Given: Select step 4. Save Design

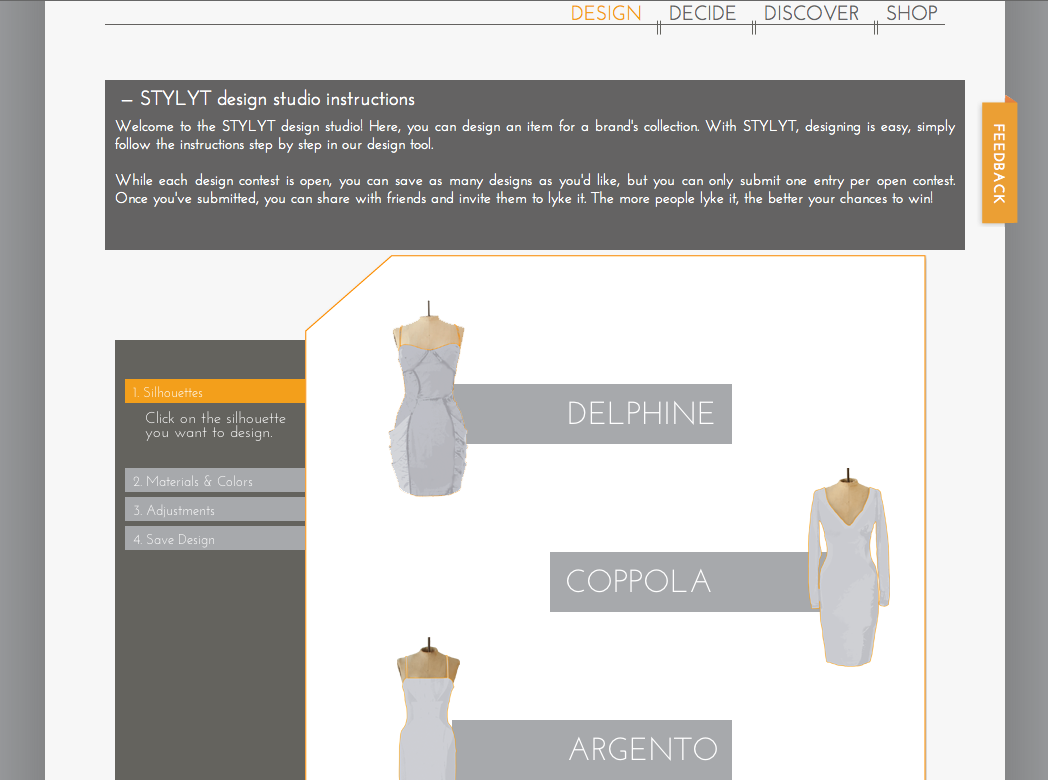Looking at the screenshot, I should tap(215, 539).
